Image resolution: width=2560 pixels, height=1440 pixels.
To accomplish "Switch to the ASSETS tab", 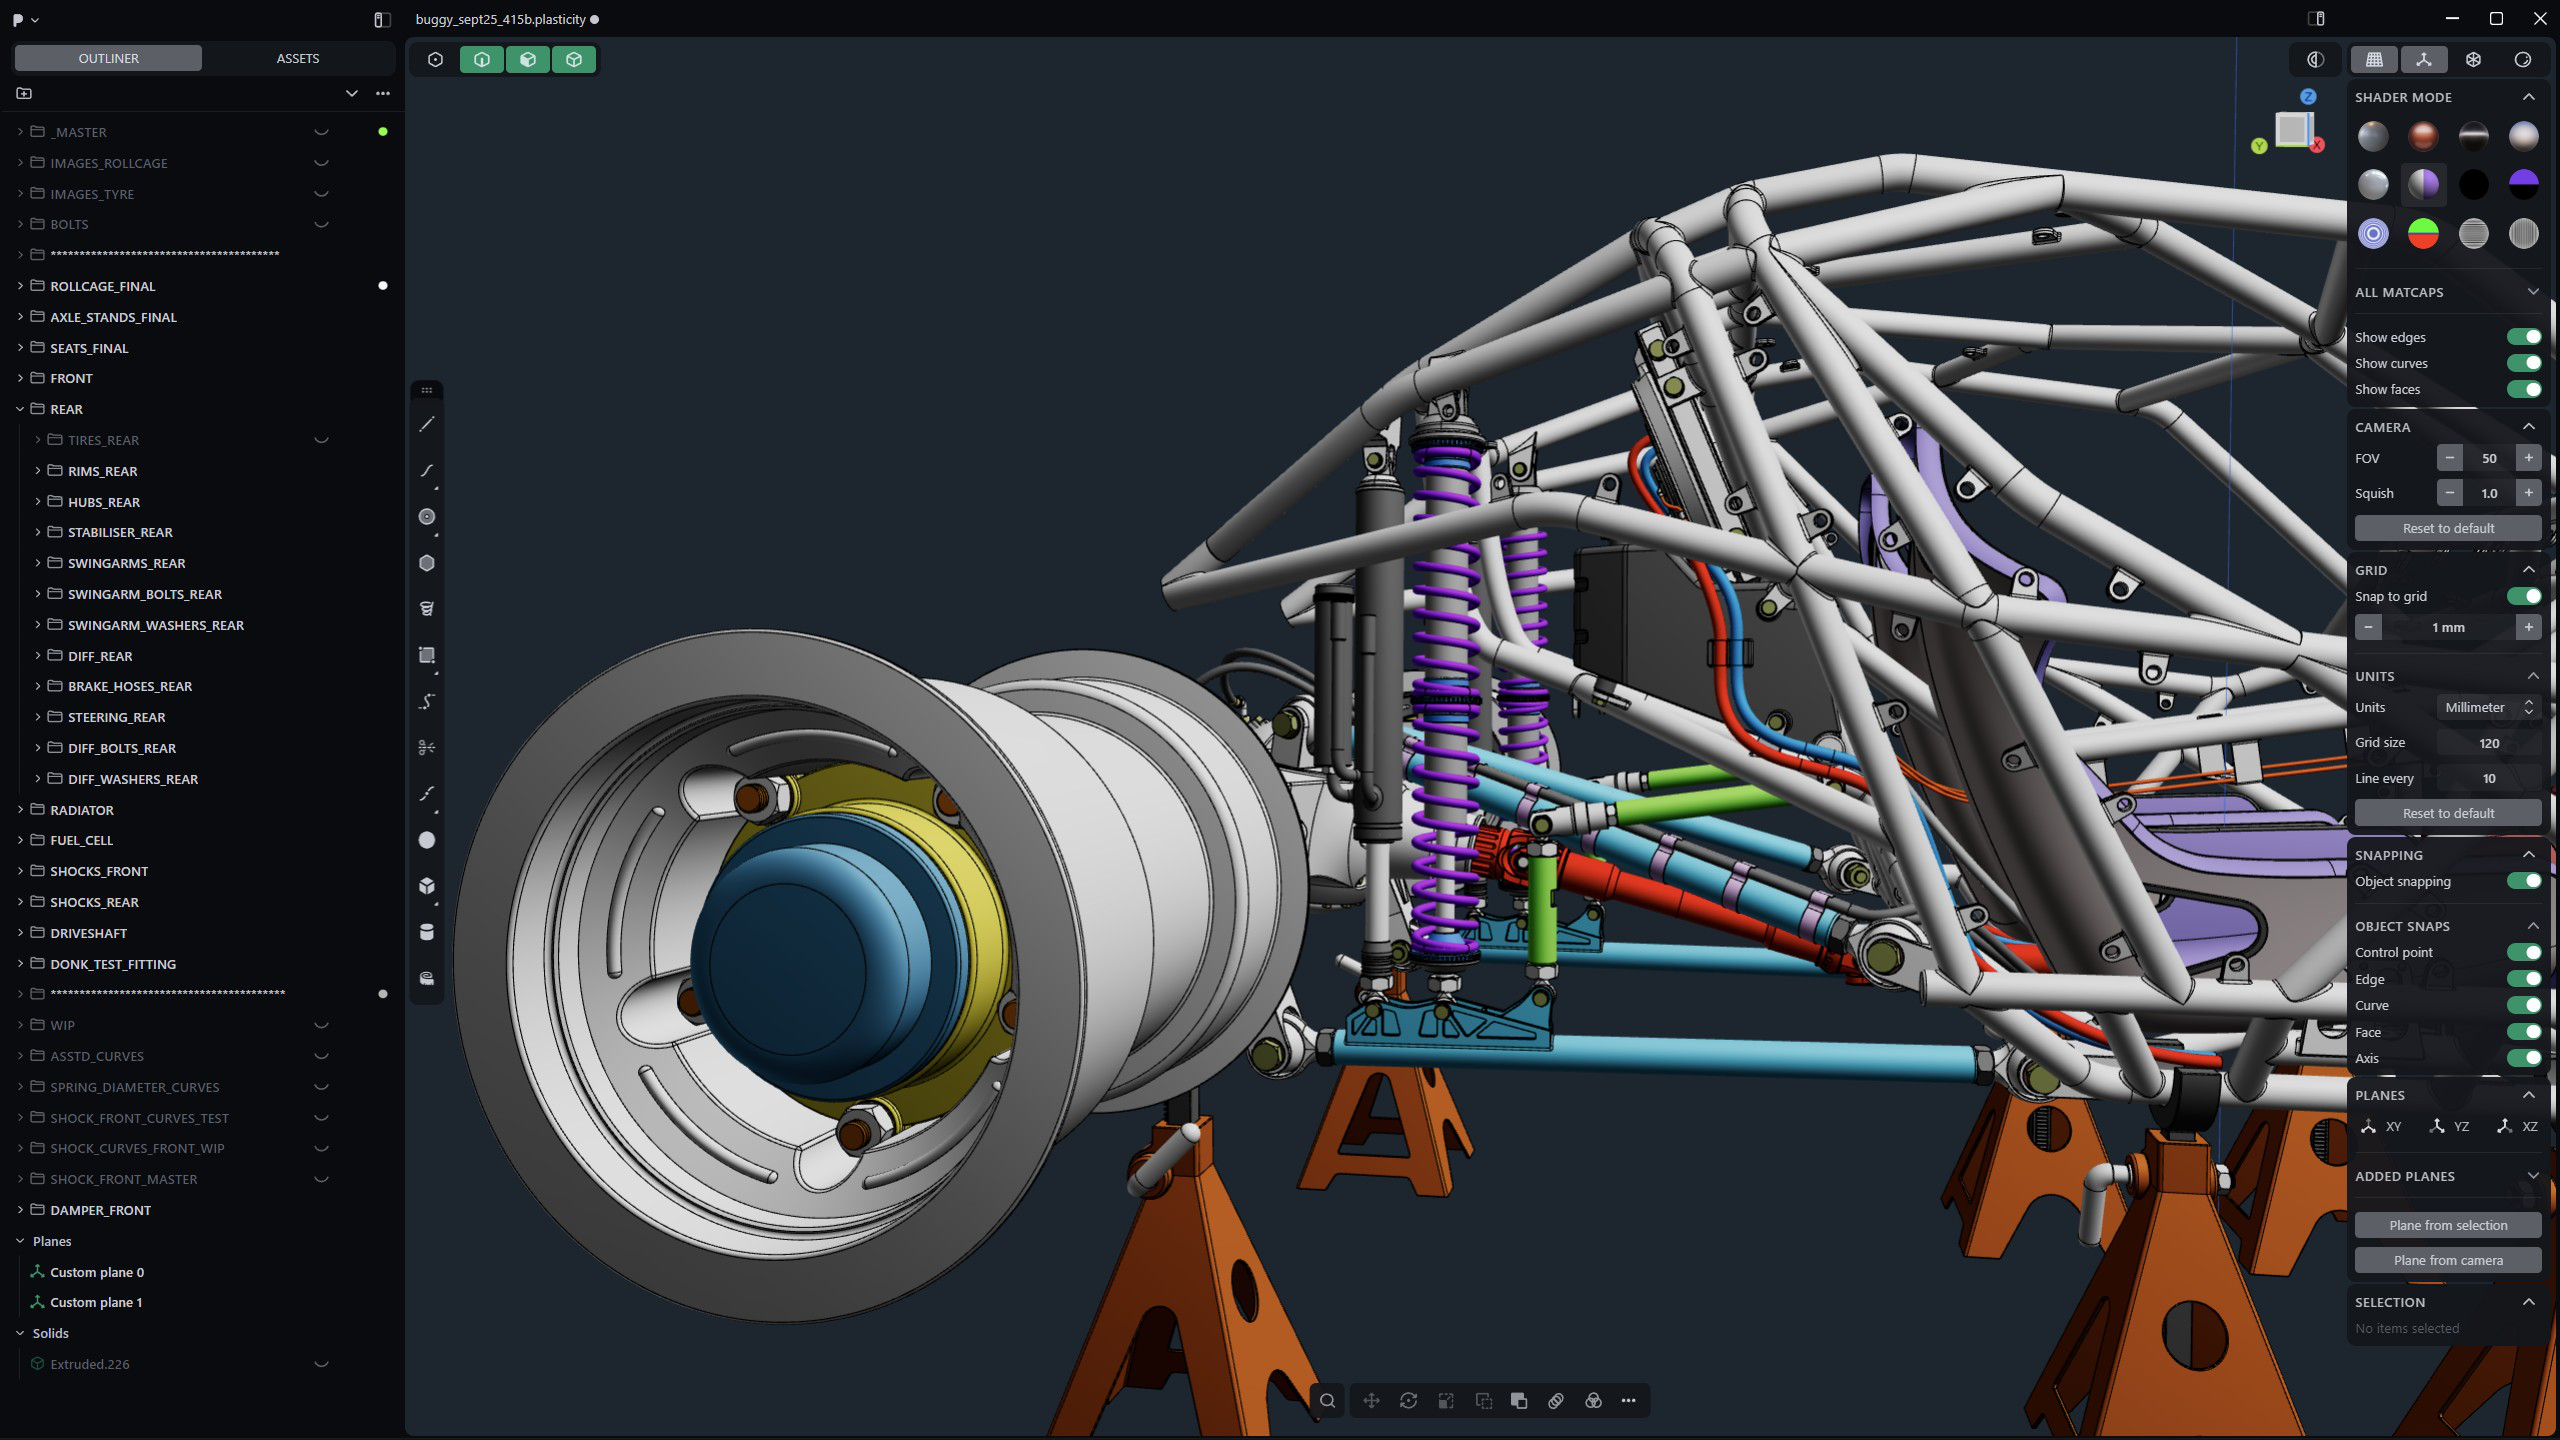I will (298, 58).
